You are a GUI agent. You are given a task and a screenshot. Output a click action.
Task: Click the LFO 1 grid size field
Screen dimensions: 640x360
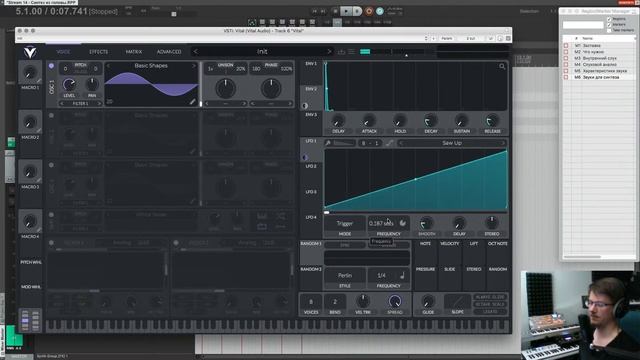coord(370,143)
